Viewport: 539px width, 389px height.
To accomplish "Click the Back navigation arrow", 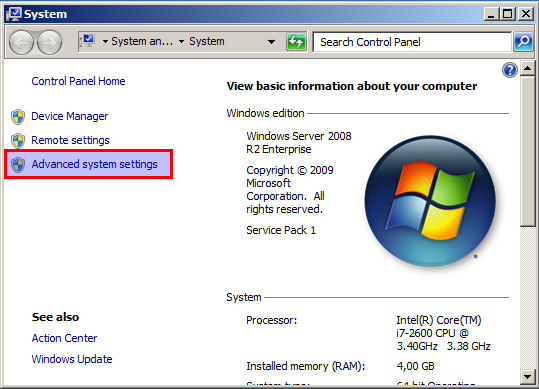I will [x=21, y=42].
